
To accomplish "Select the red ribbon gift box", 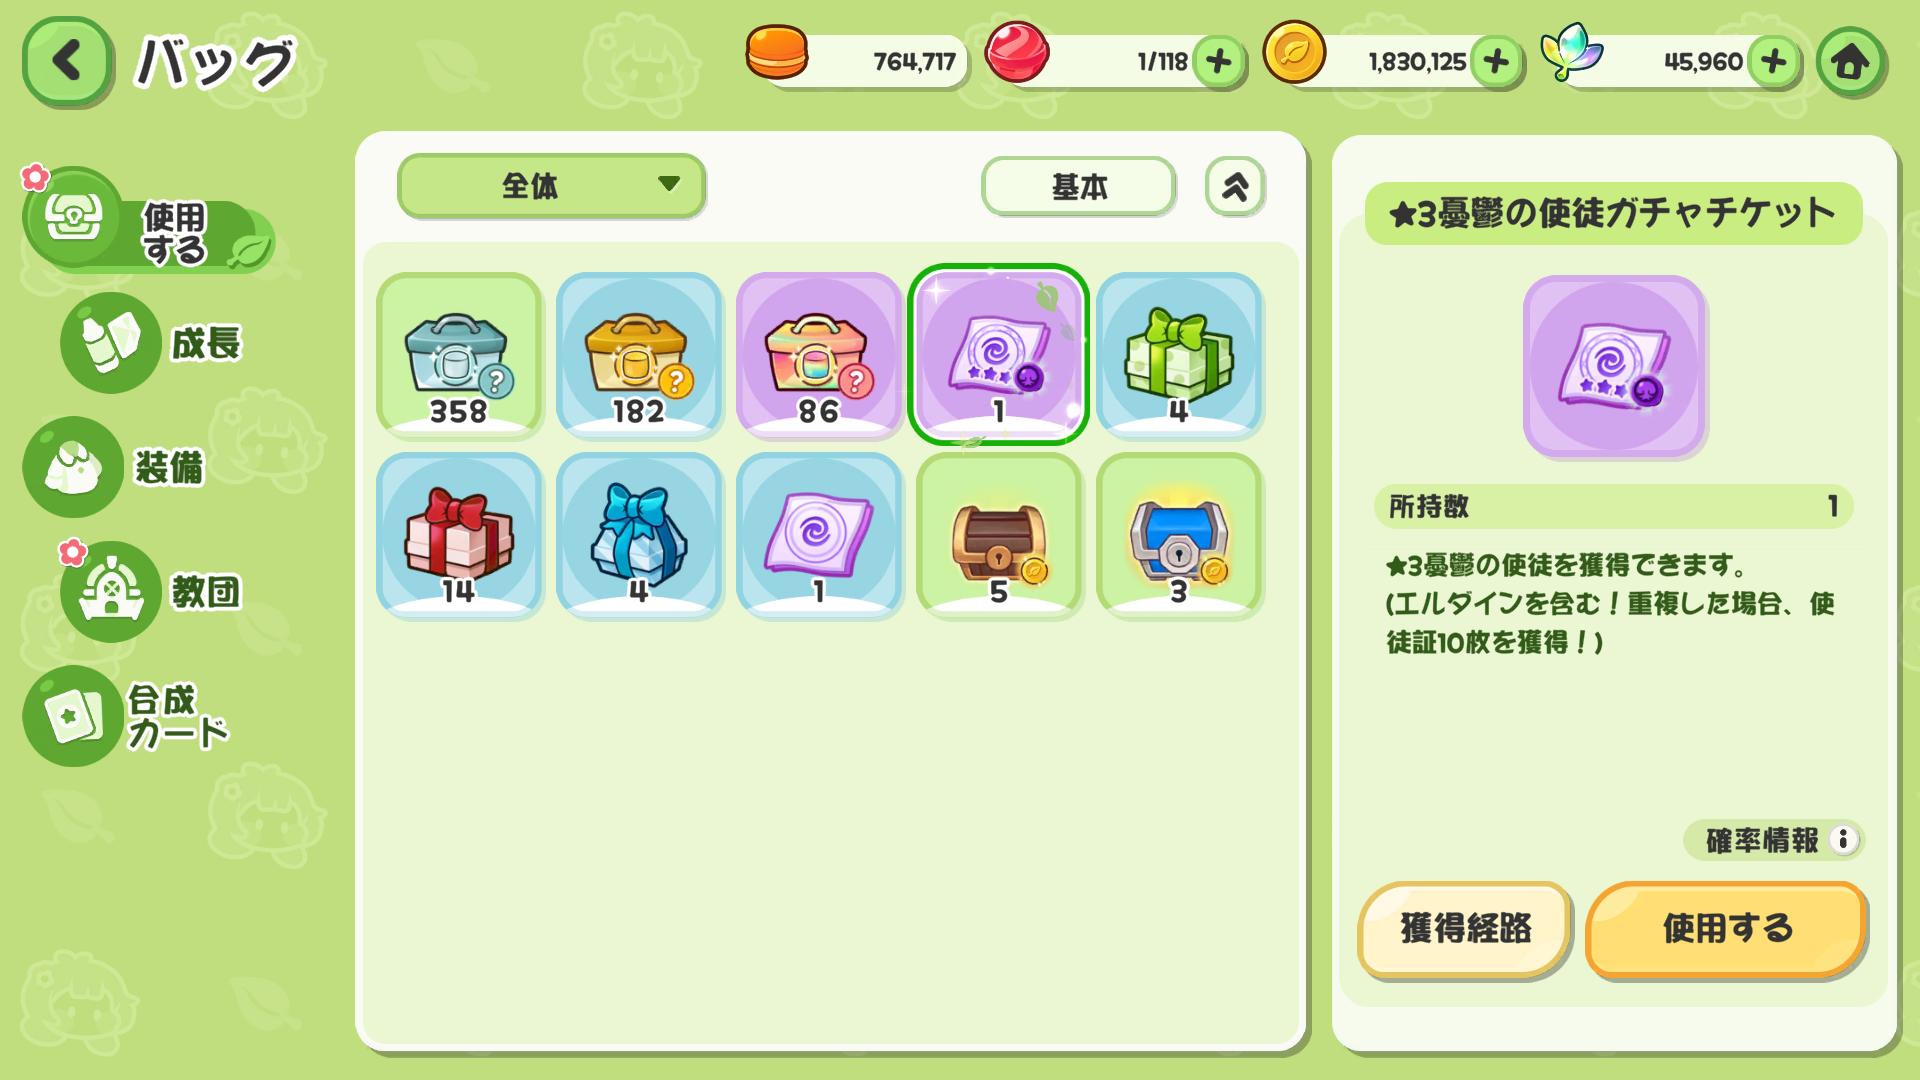I will [x=459, y=535].
